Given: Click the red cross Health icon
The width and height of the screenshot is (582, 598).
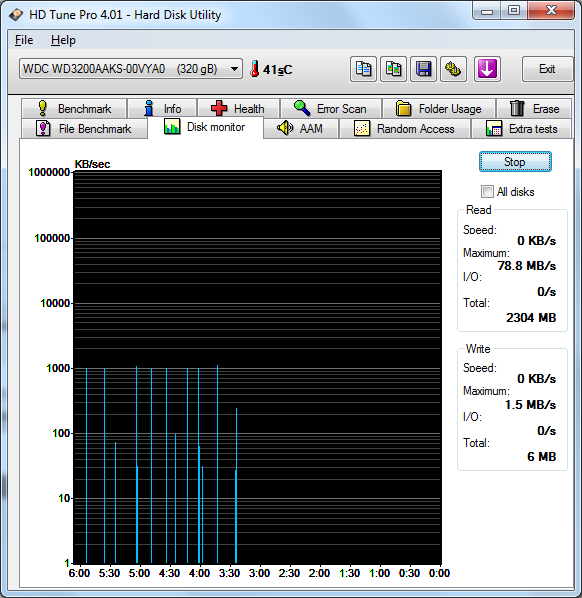Looking at the screenshot, I should (219, 108).
